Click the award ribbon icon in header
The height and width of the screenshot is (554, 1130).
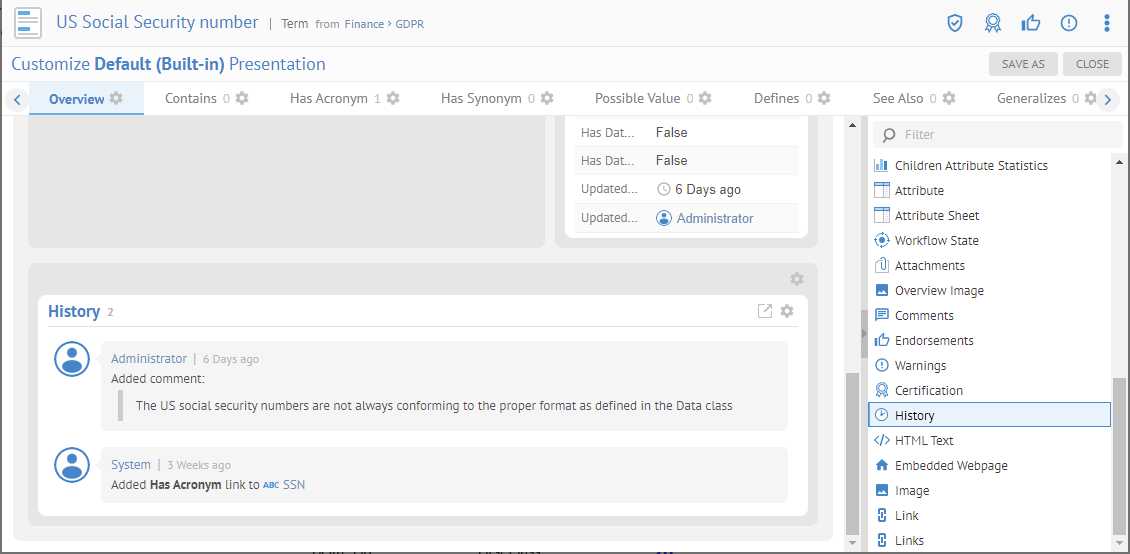[x=992, y=23]
